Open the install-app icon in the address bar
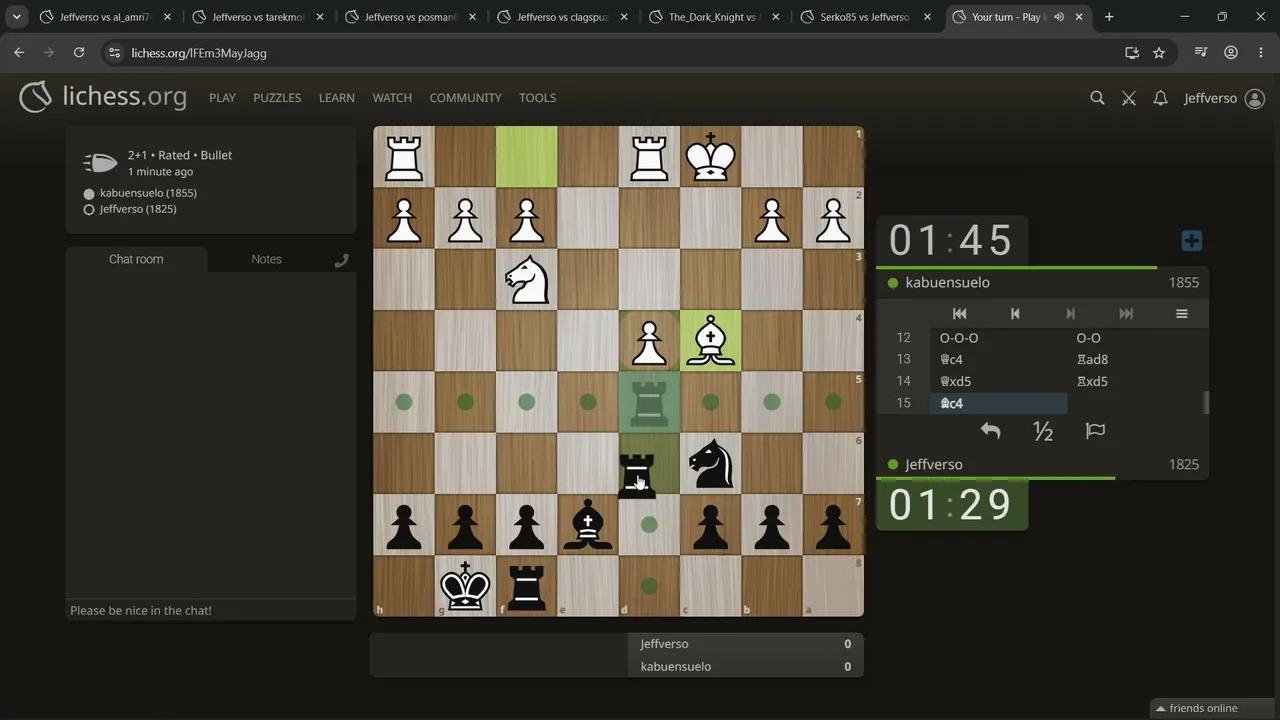Image resolution: width=1280 pixels, height=720 pixels. [x=1132, y=53]
